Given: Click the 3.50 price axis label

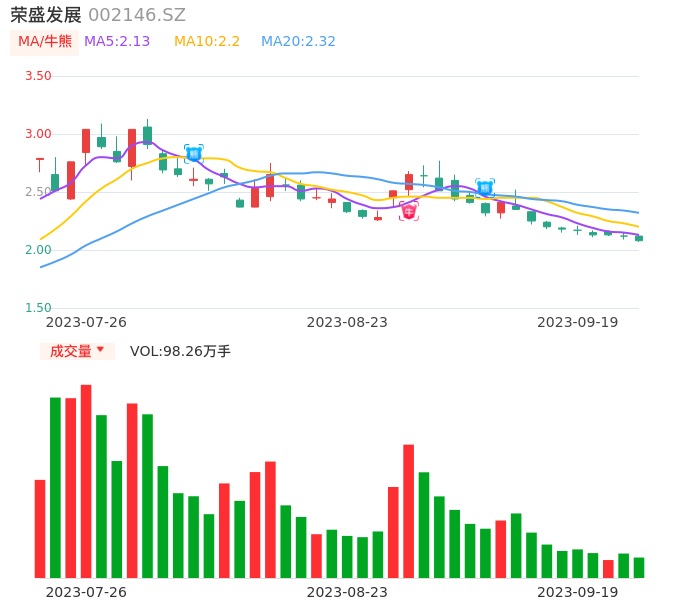Looking at the screenshot, I should point(38,76).
